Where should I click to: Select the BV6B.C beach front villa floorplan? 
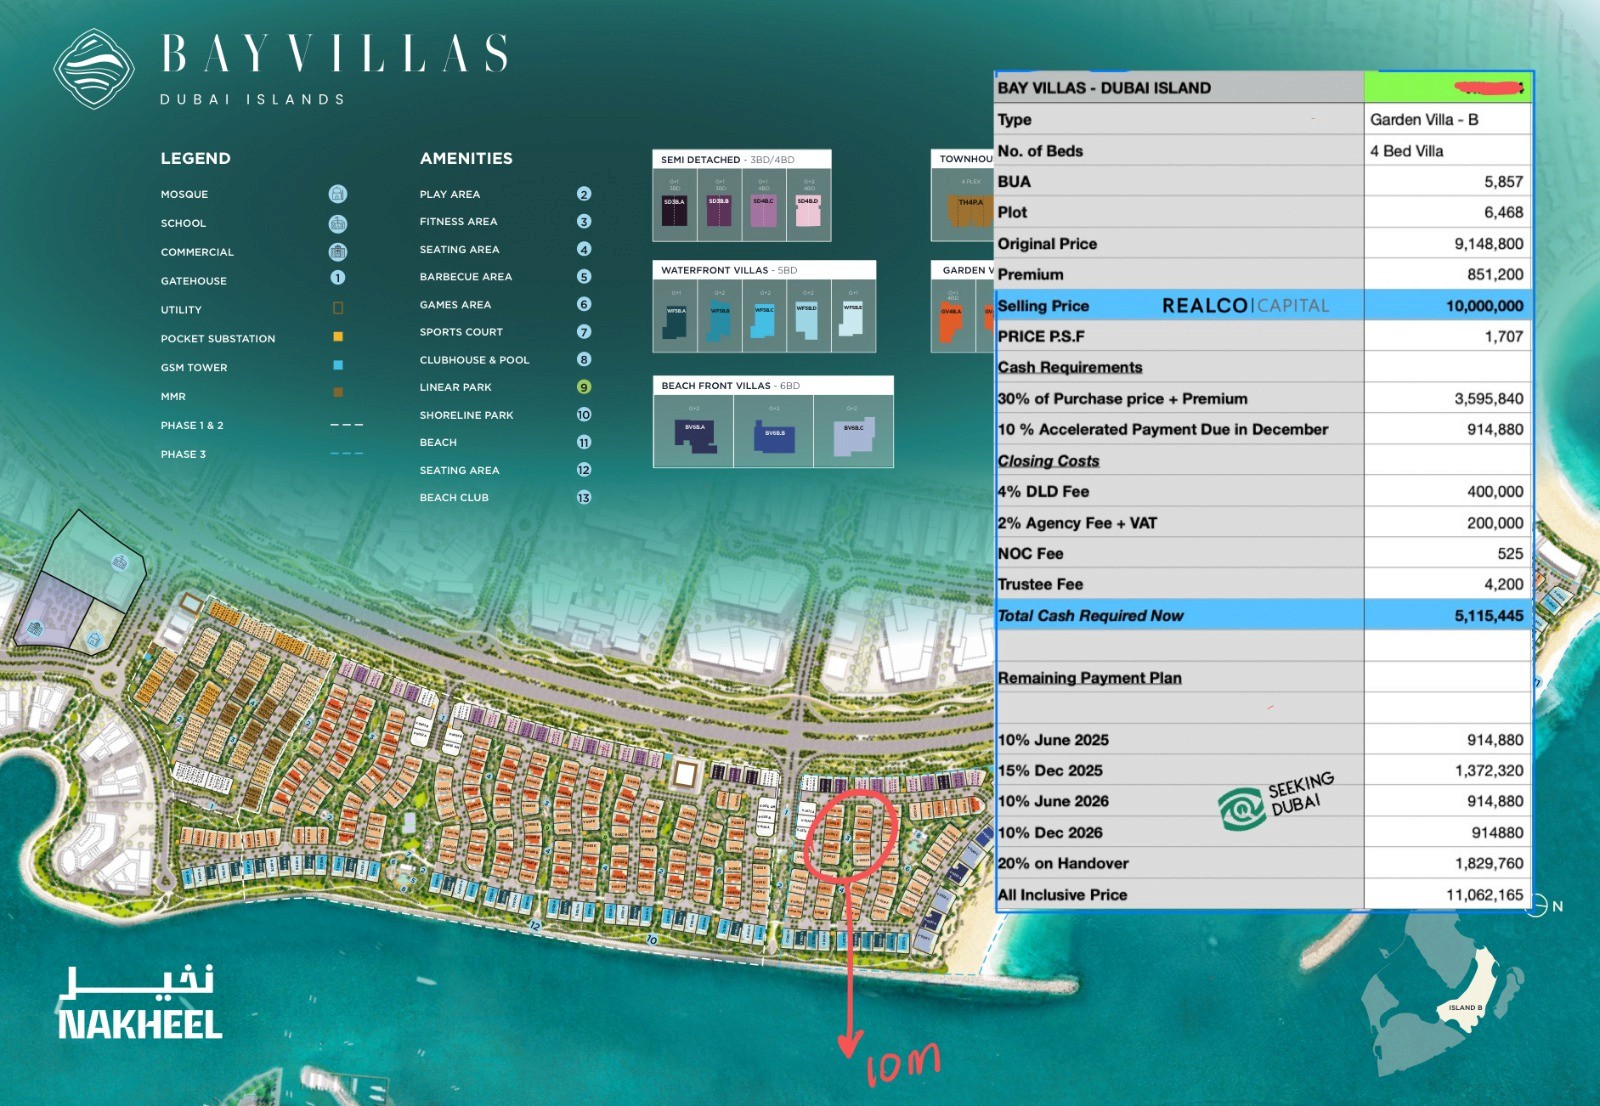(854, 437)
